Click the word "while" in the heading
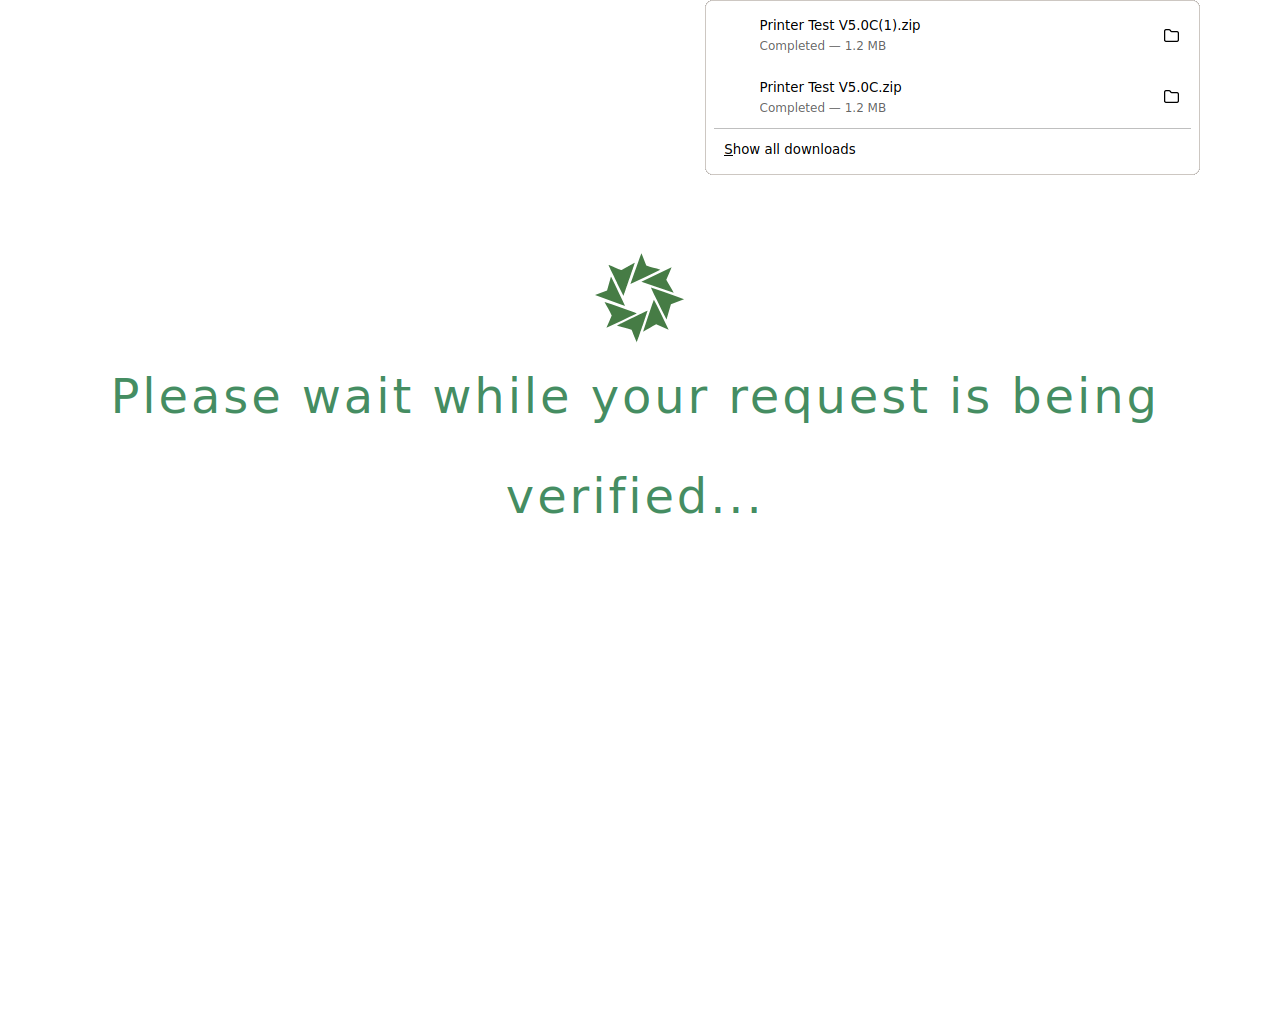The width and height of the screenshot is (1280, 1024). (x=501, y=396)
